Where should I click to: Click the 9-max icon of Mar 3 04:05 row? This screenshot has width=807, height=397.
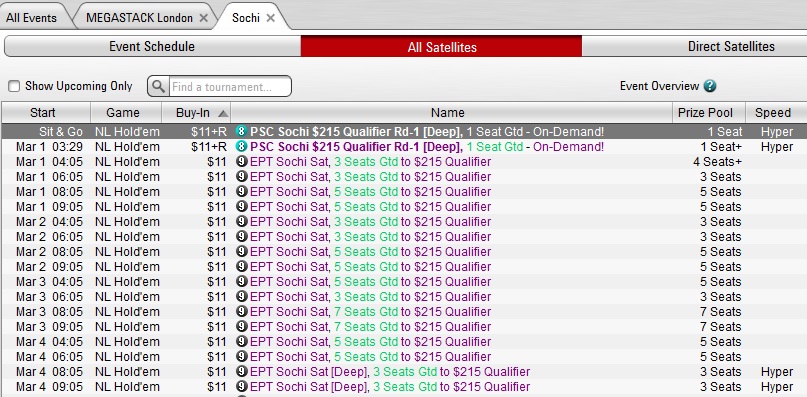pyautogui.click(x=242, y=282)
